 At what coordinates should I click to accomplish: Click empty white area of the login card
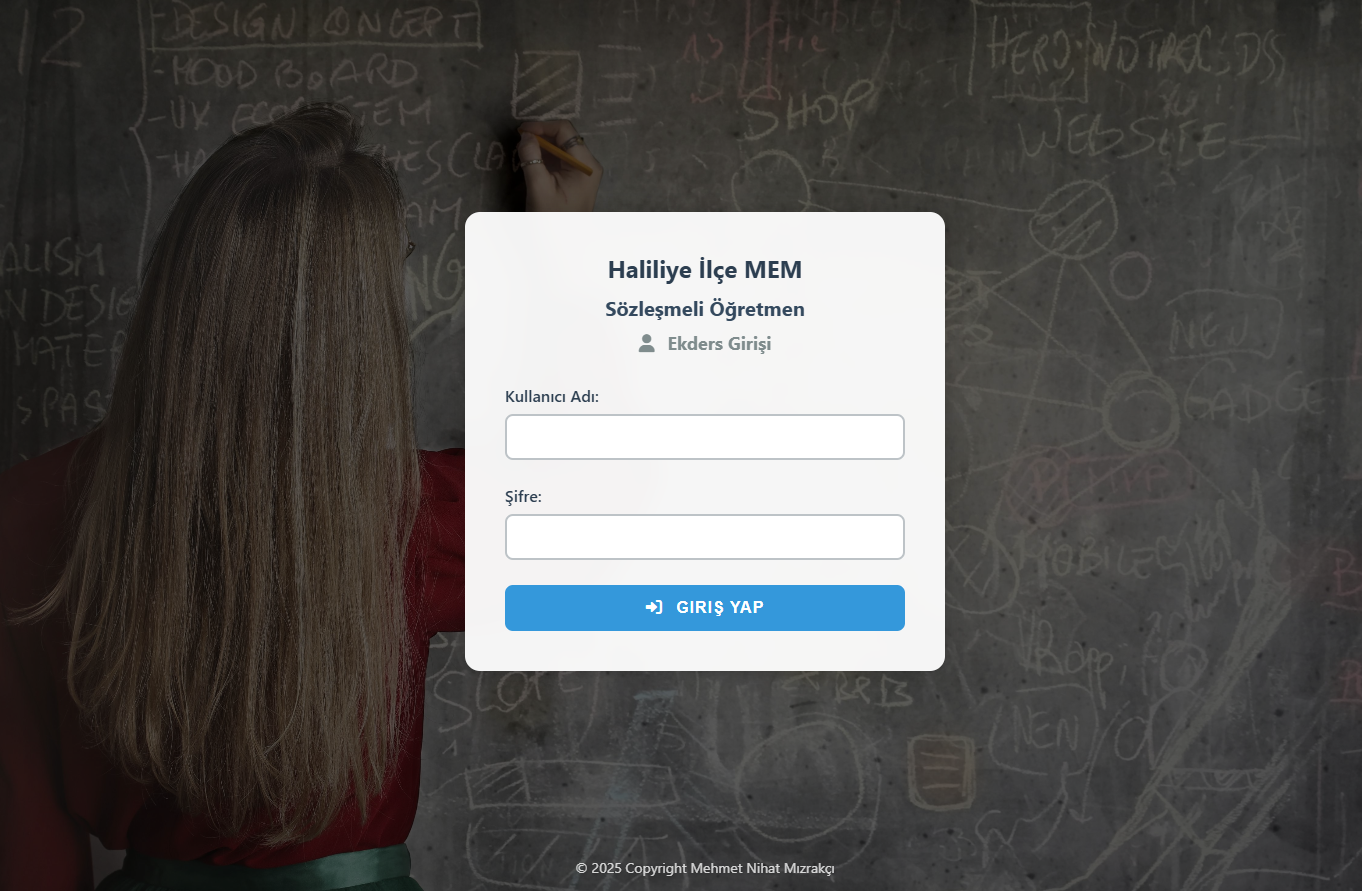[705, 650]
